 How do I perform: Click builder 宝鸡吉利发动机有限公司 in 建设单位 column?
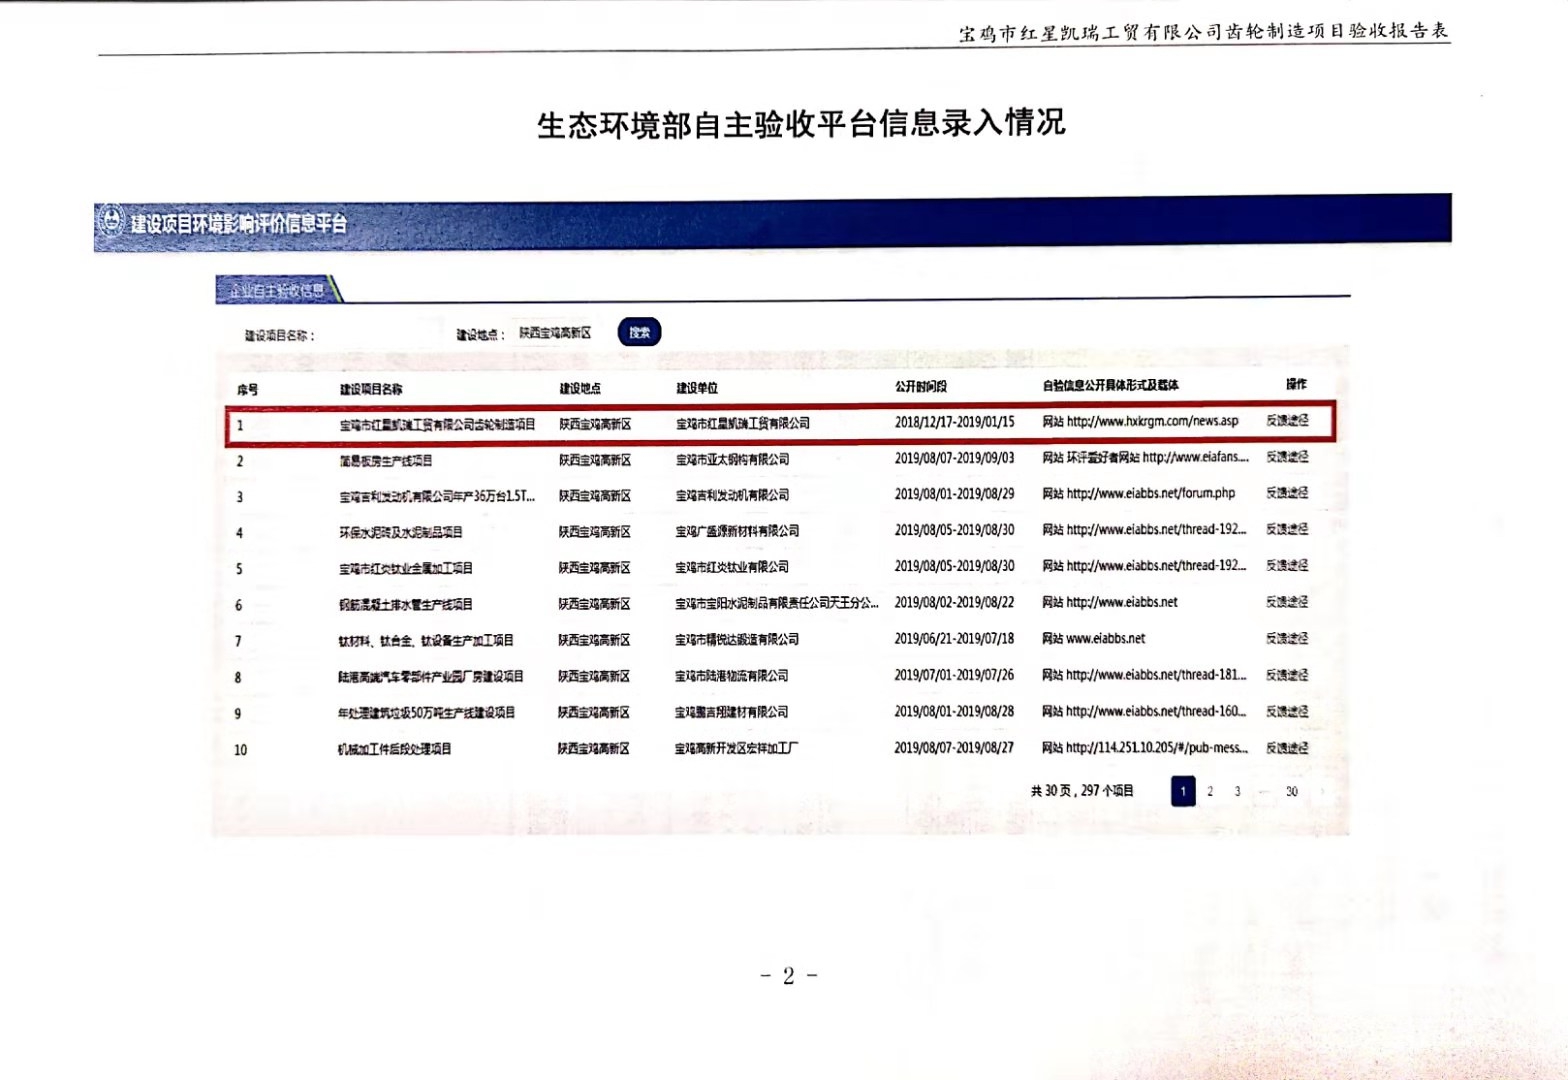pos(733,496)
